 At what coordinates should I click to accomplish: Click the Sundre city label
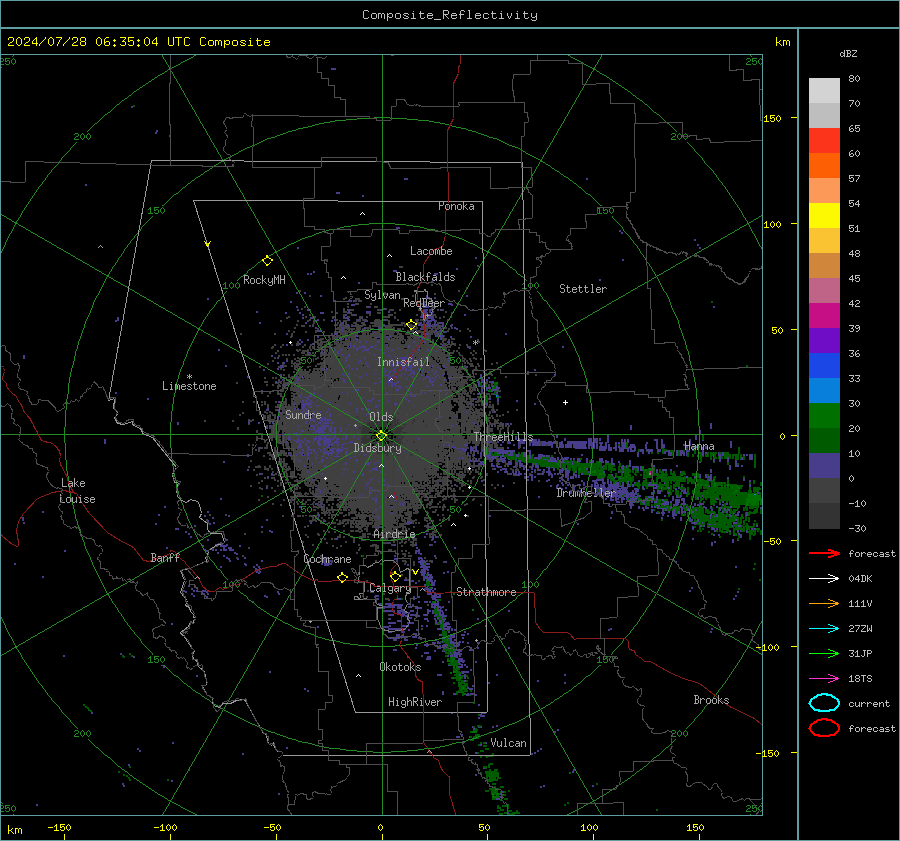pyautogui.click(x=303, y=414)
